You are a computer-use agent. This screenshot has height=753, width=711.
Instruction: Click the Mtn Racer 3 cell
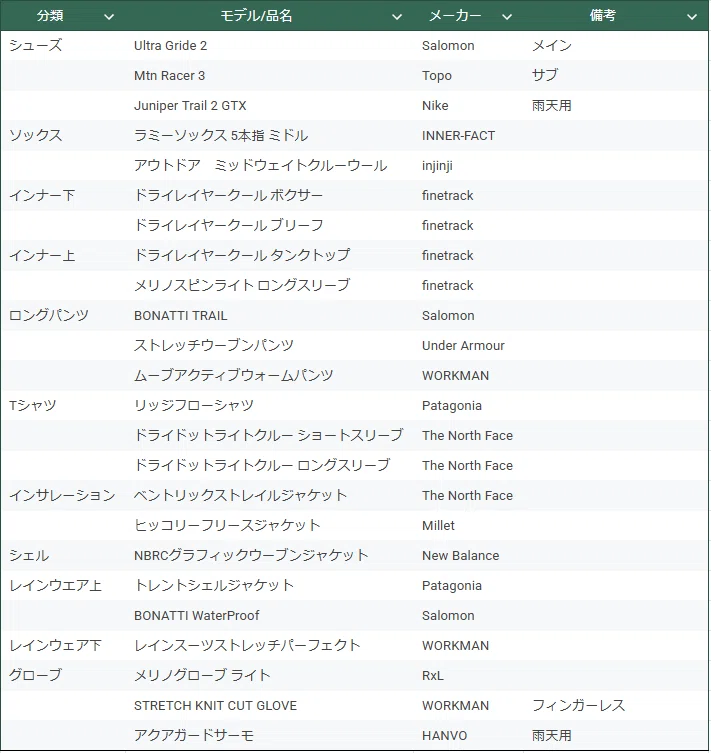[169, 75]
